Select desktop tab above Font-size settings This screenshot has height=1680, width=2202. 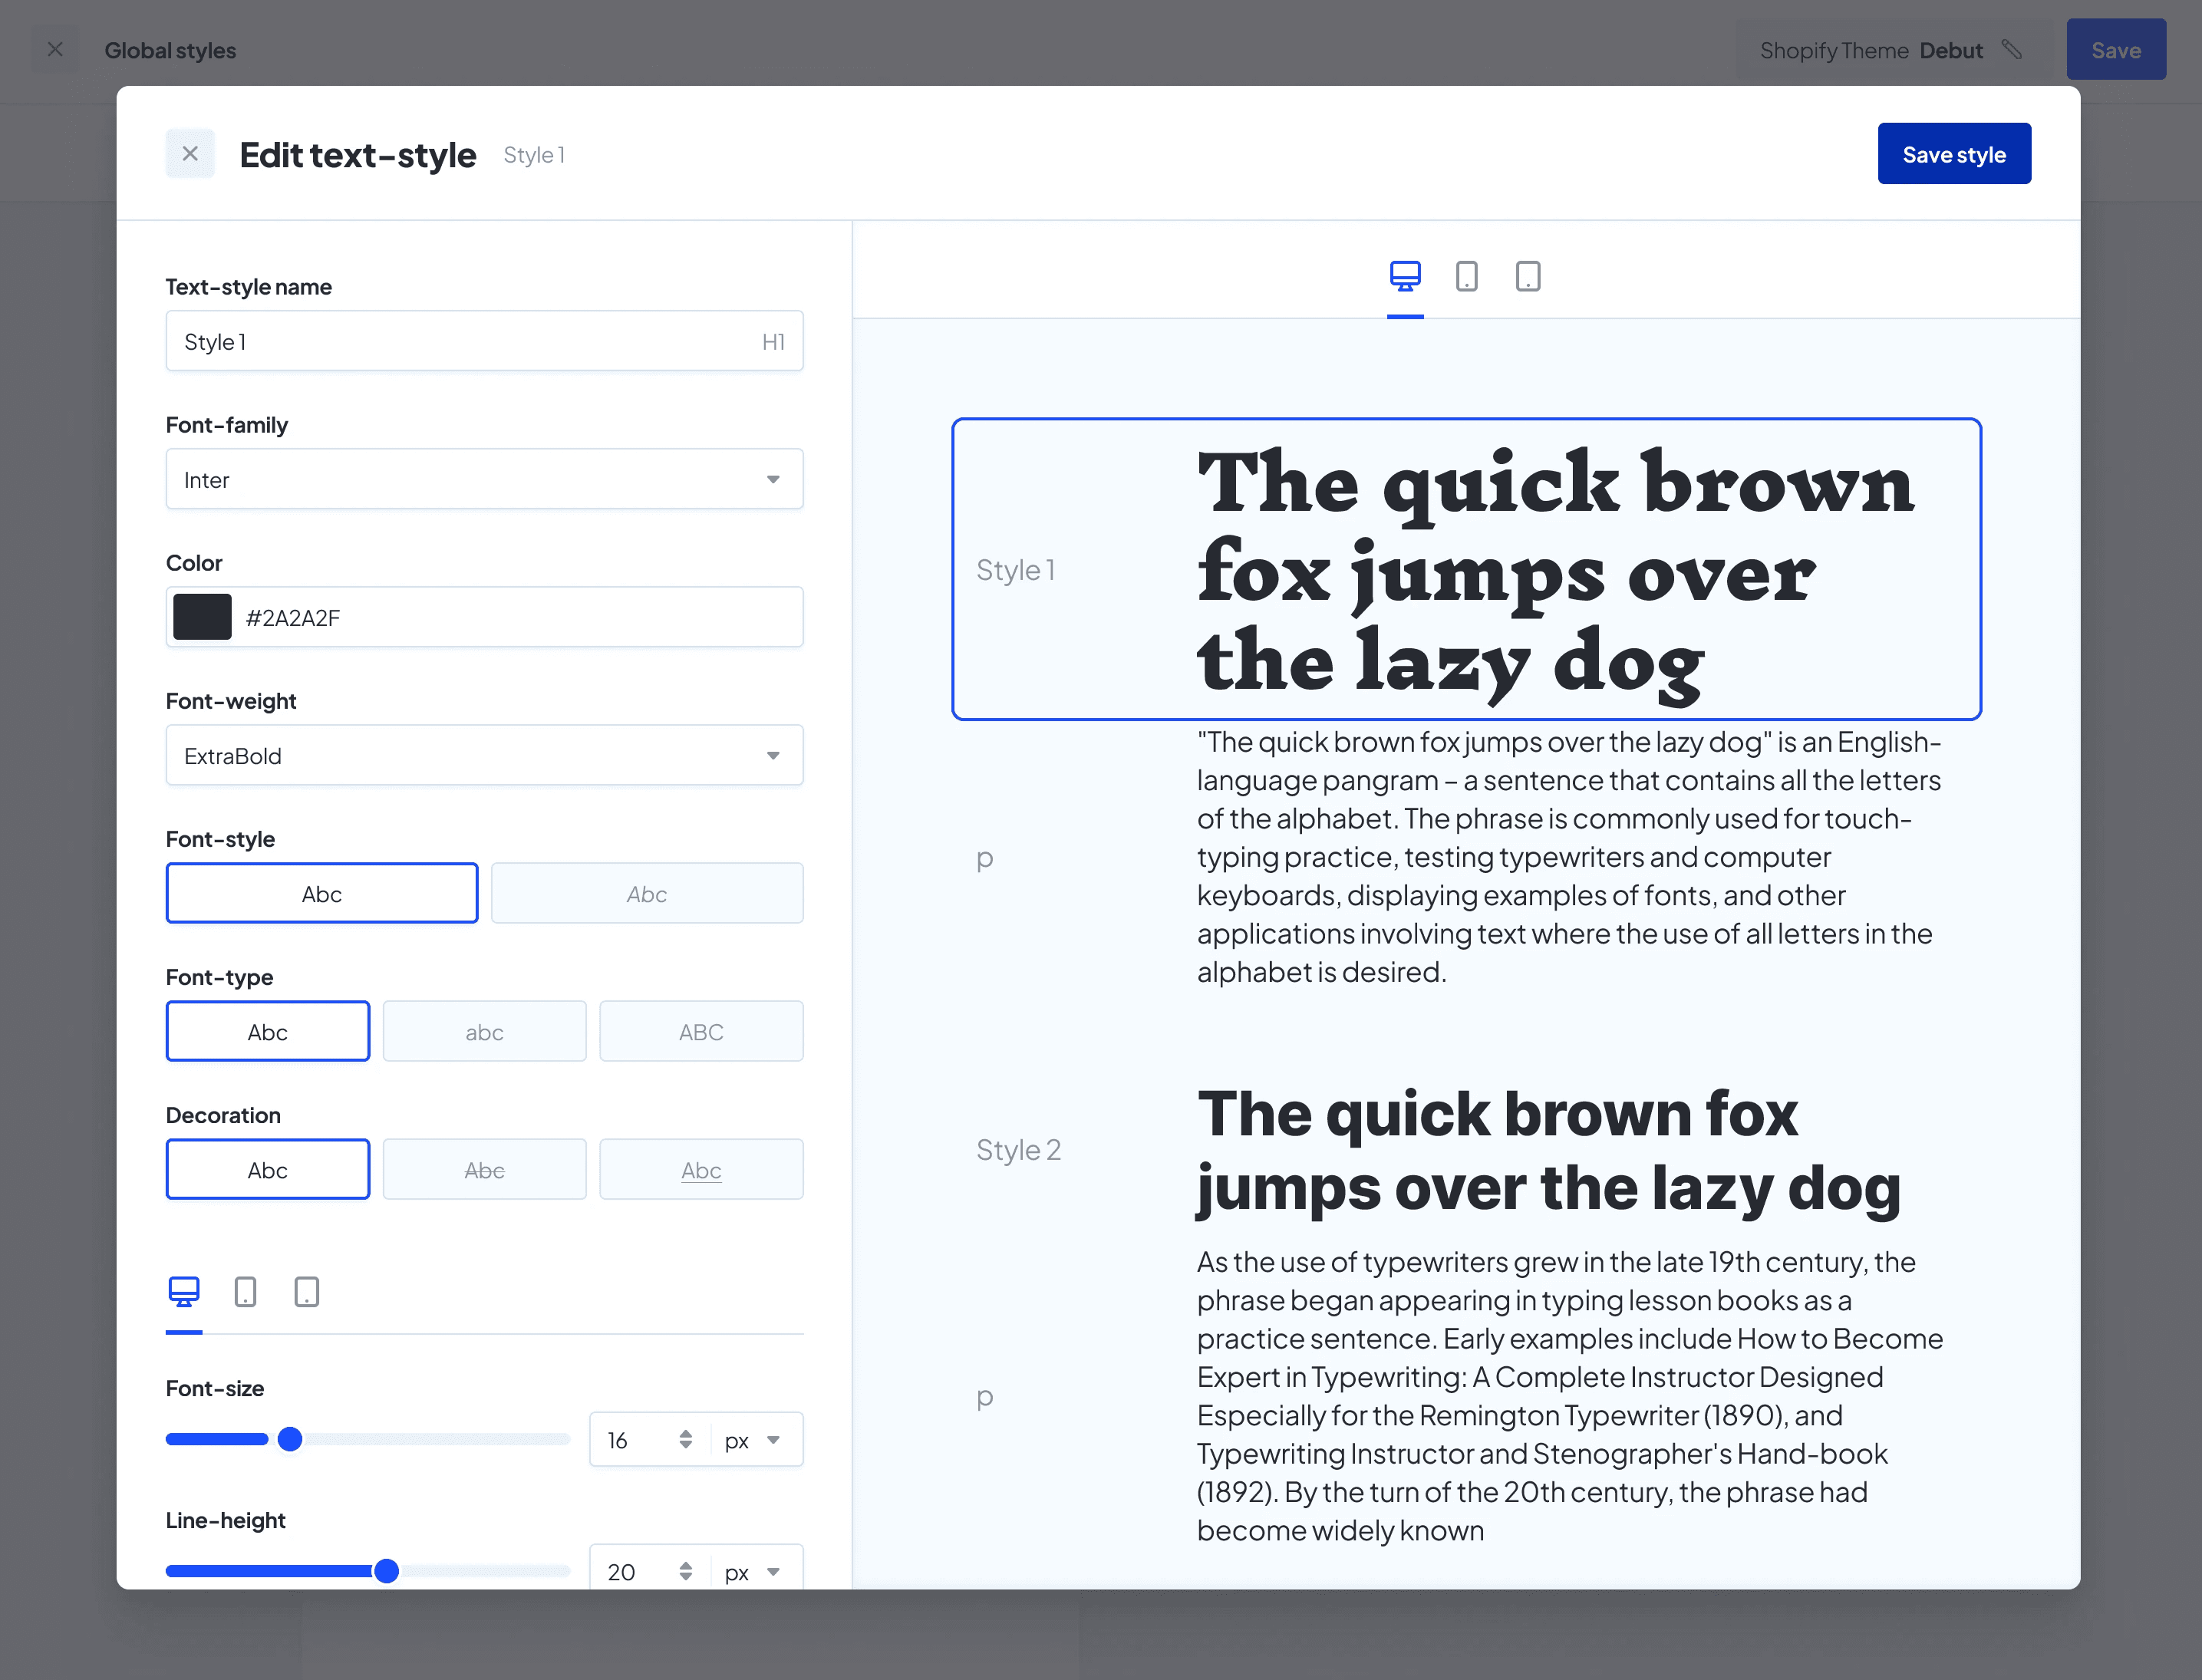[x=184, y=1292]
